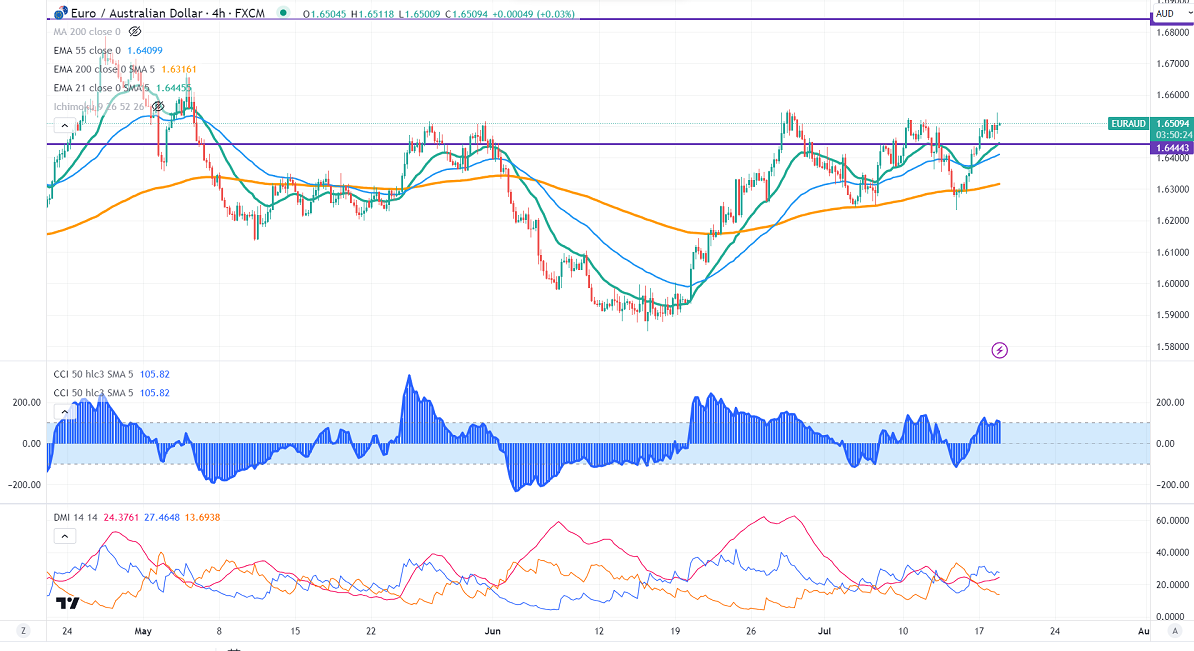This screenshot has height=651, width=1194.
Task: Open the AUD currency dropdown
Action: [1172, 14]
